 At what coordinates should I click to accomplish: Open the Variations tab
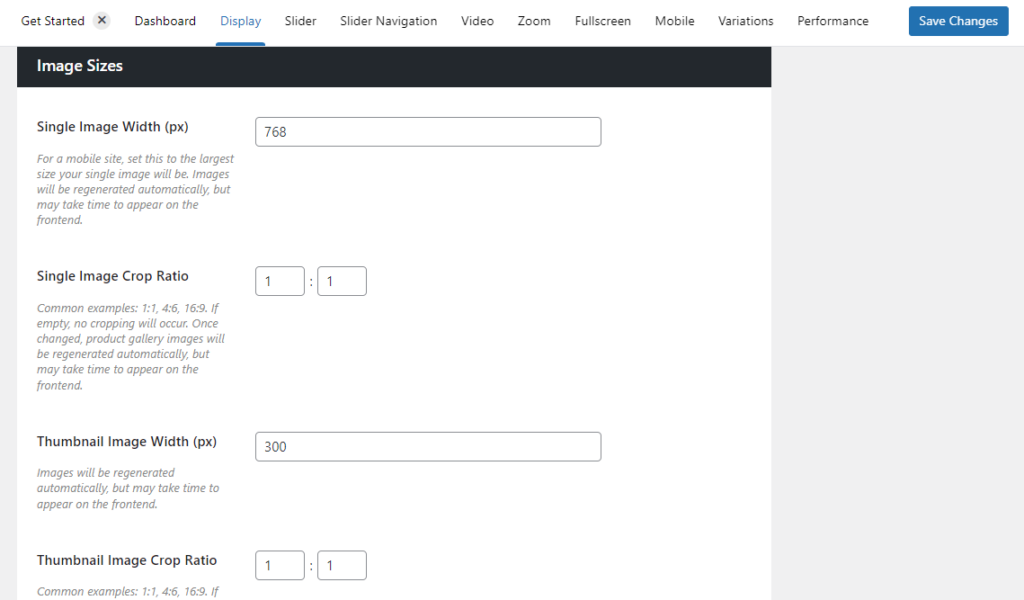click(745, 20)
